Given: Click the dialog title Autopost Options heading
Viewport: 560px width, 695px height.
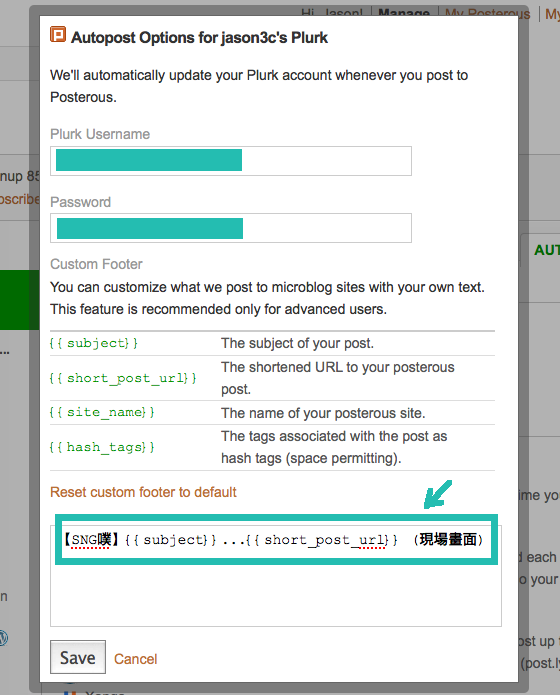Looking at the screenshot, I should [x=200, y=38].
